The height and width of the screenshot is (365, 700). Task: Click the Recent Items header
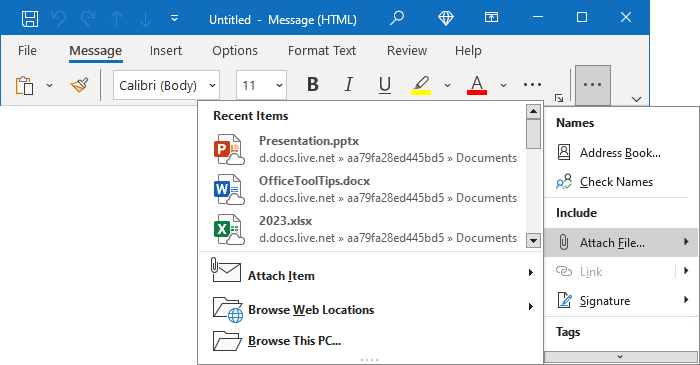click(x=250, y=116)
